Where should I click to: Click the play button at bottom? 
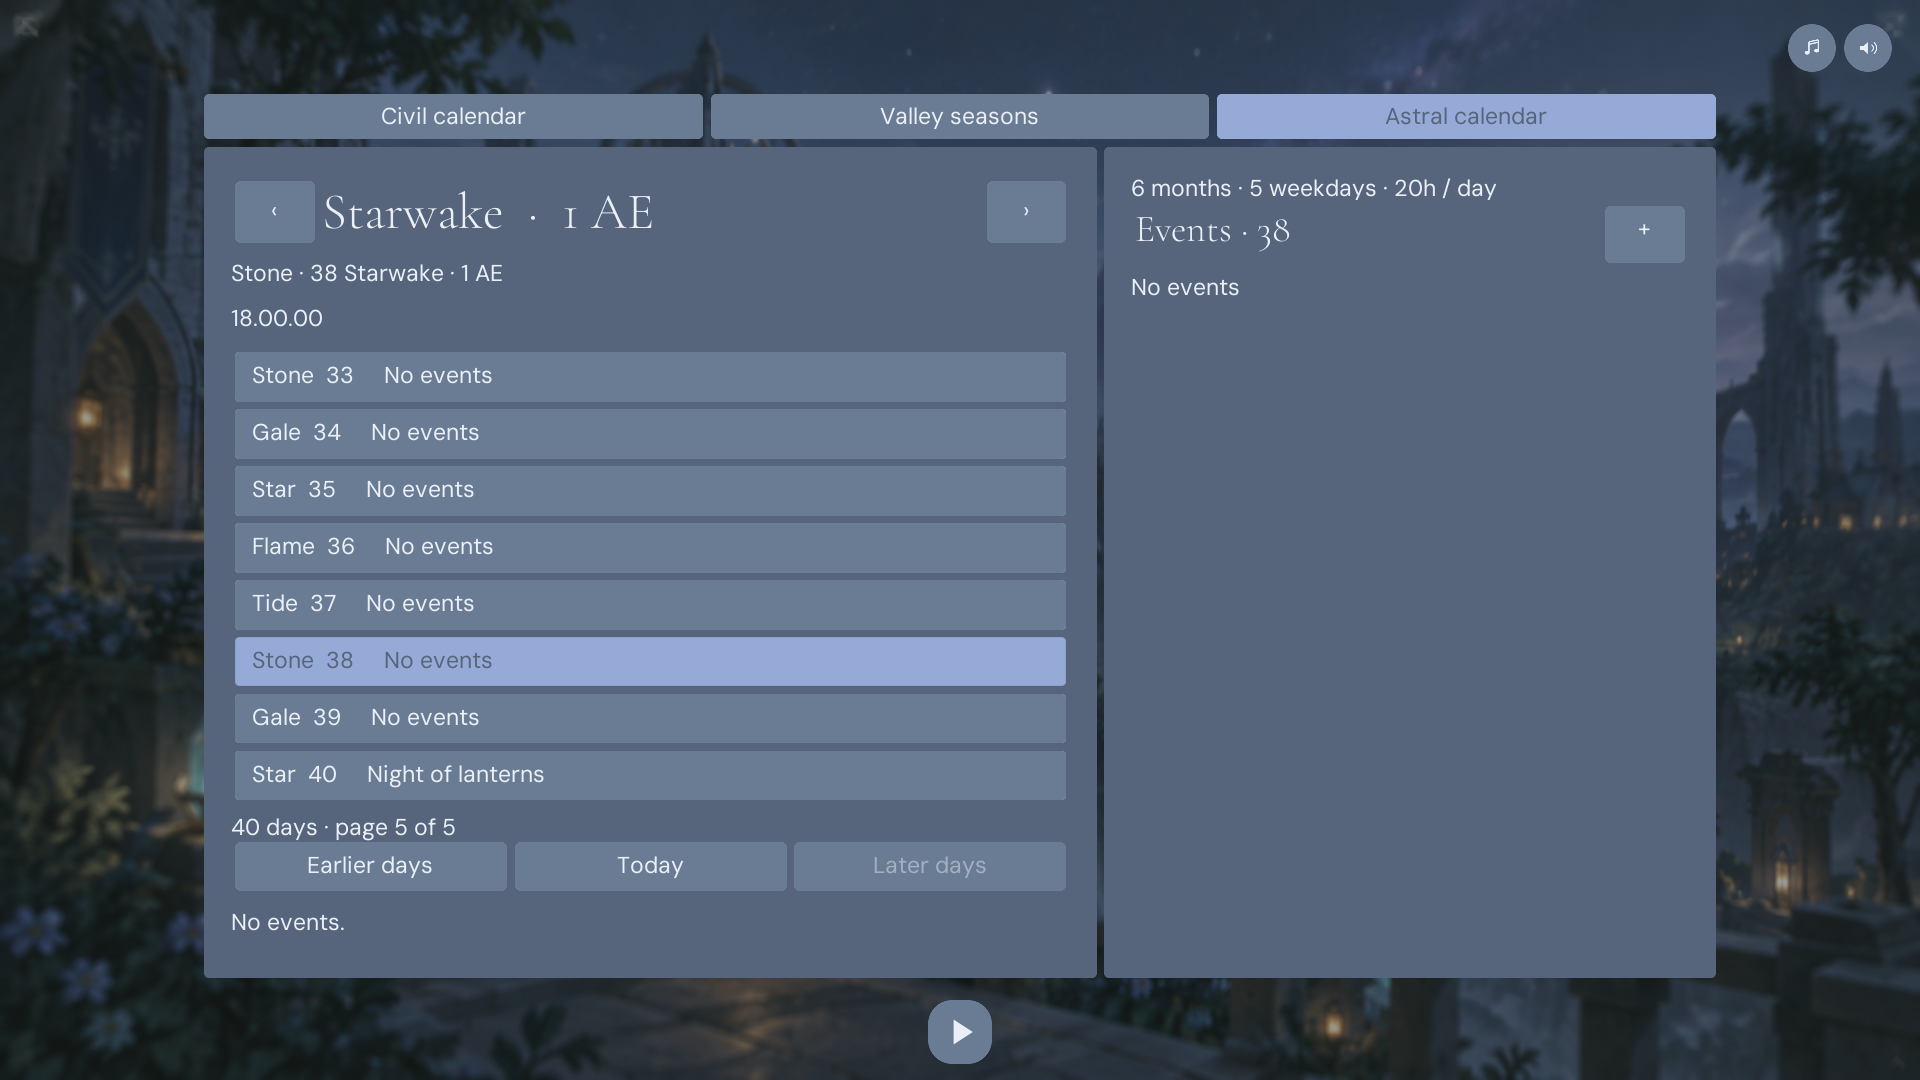959,1031
